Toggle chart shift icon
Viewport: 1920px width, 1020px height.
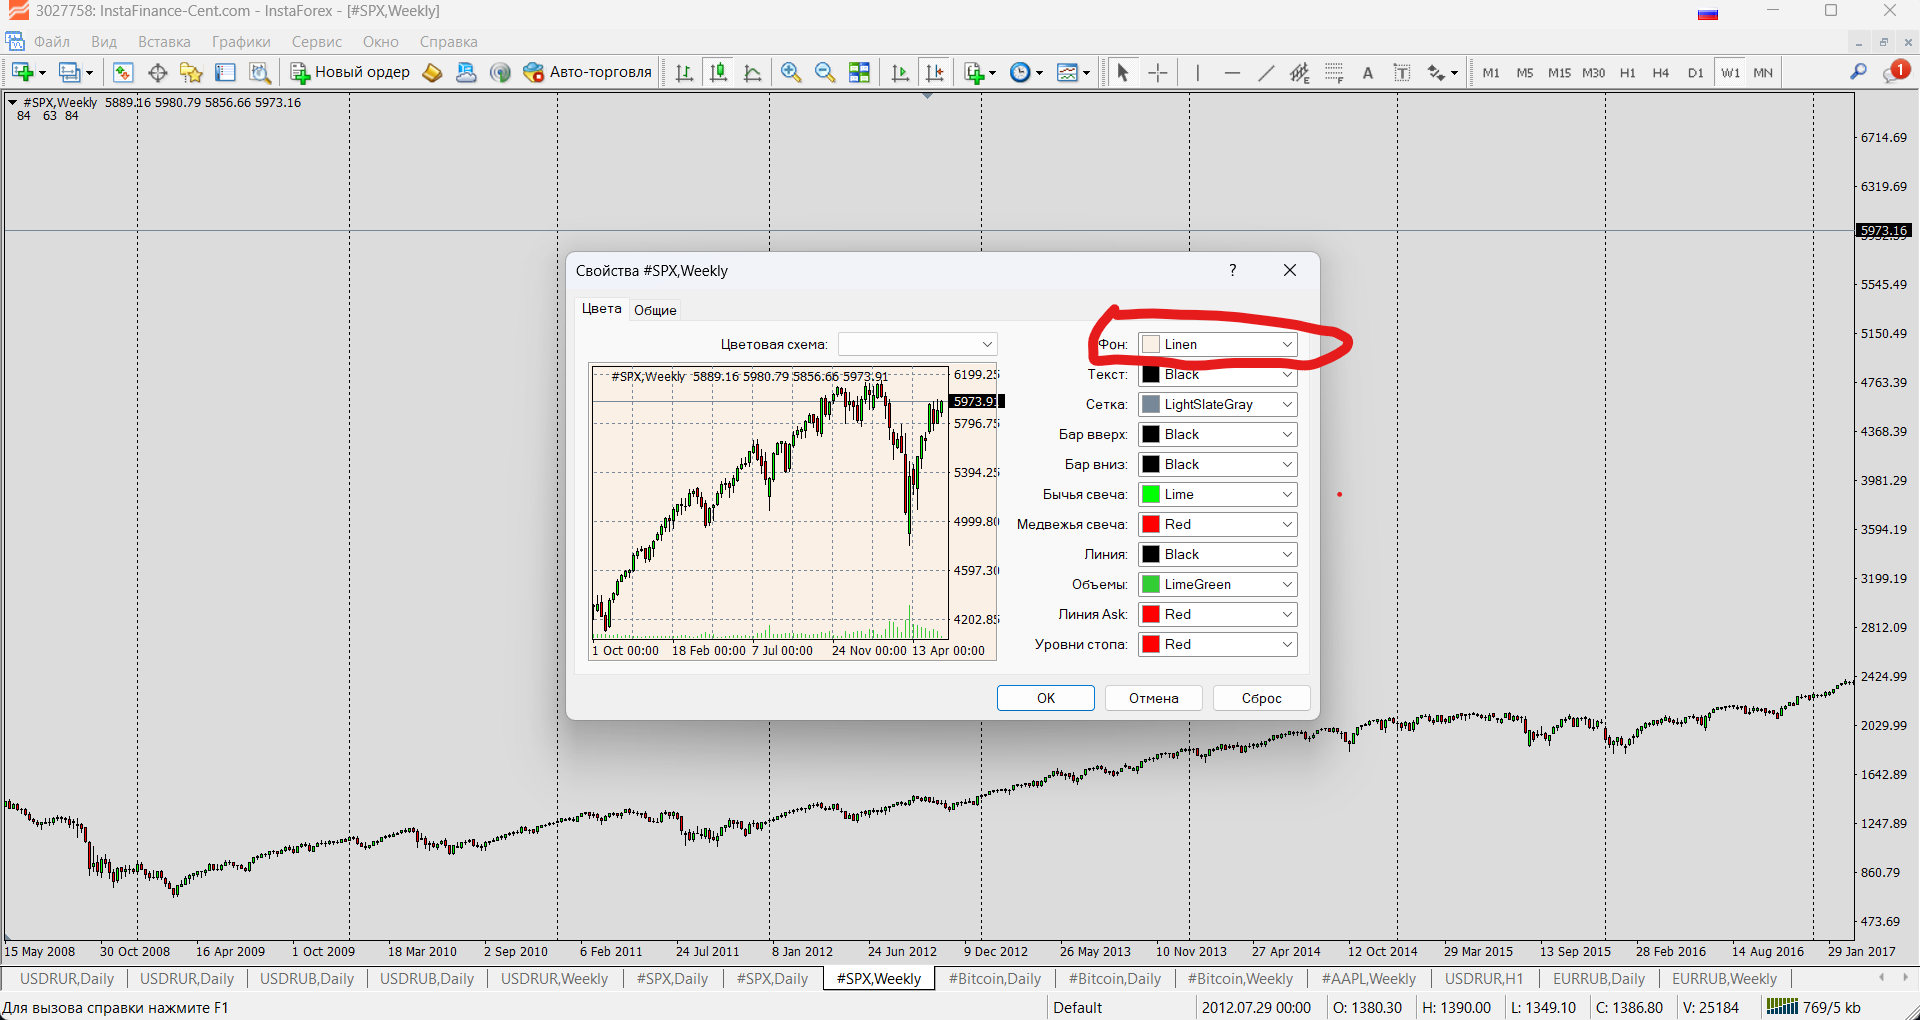(934, 72)
